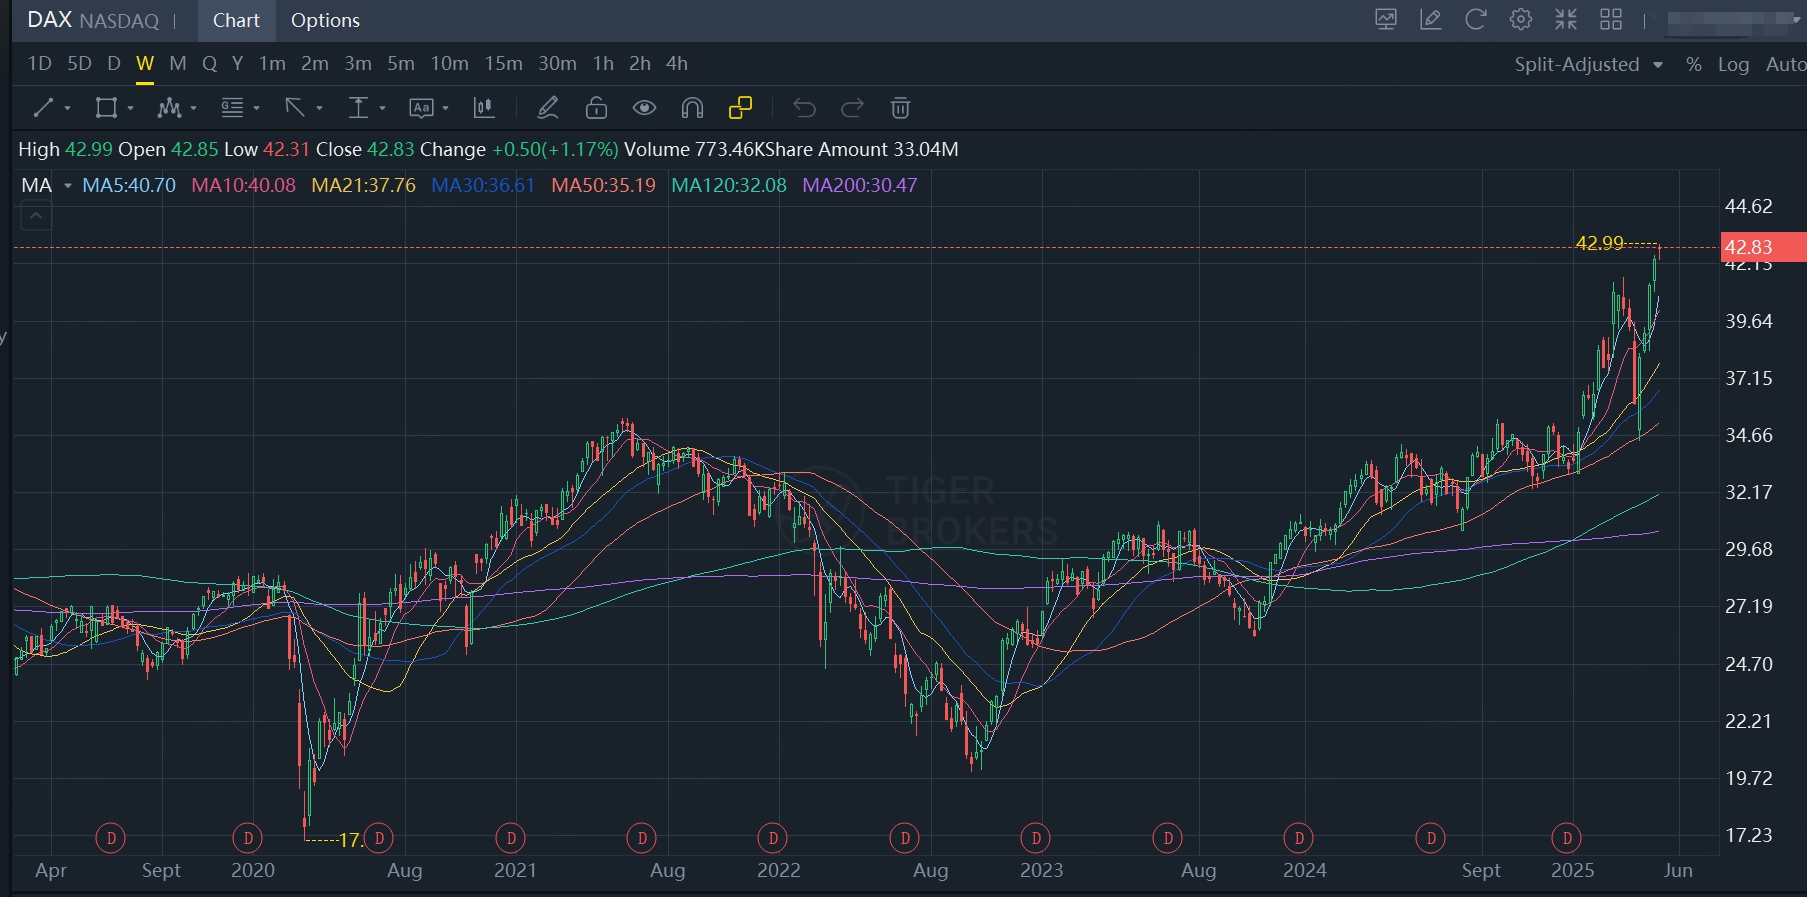Enable Log scale on price axis
Screen dimensions: 1807x897
click(x=1733, y=64)
